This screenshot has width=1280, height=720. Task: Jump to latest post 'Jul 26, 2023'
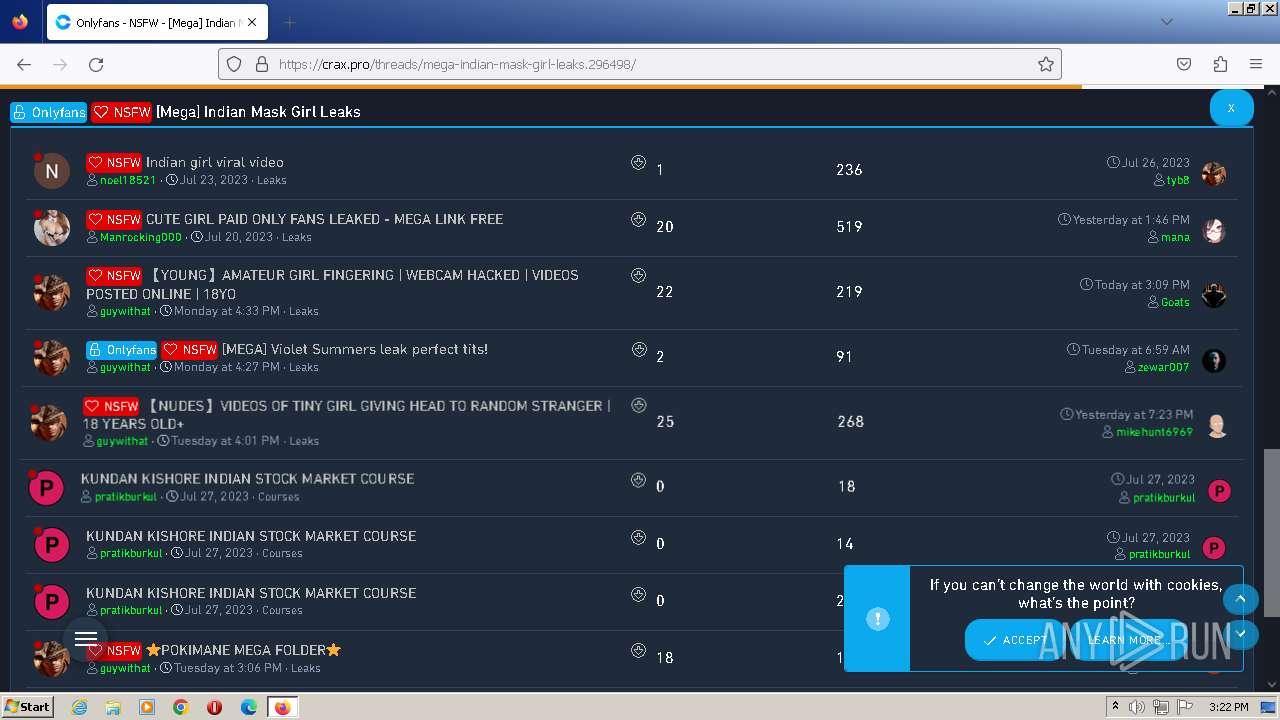click(x=1156, y=163)
